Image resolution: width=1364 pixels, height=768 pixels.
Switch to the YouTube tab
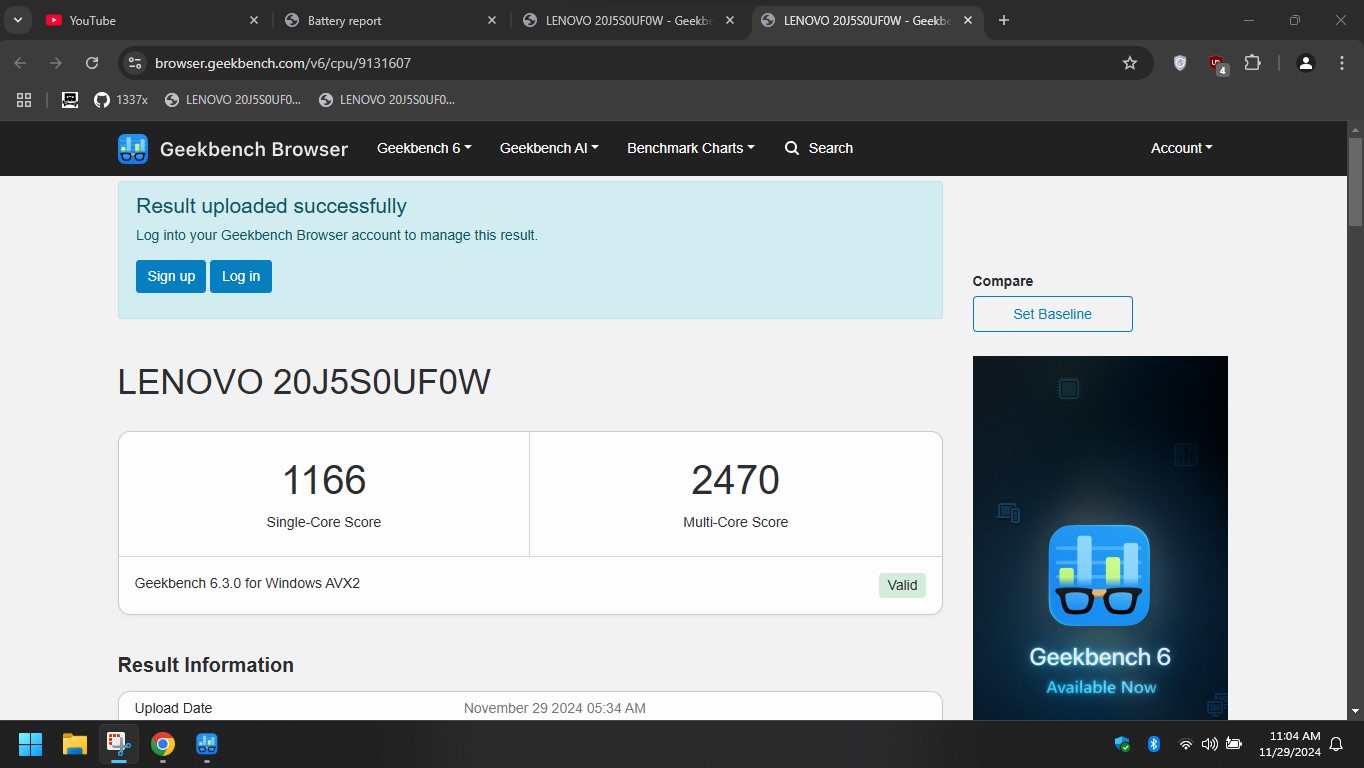point(93,20)
